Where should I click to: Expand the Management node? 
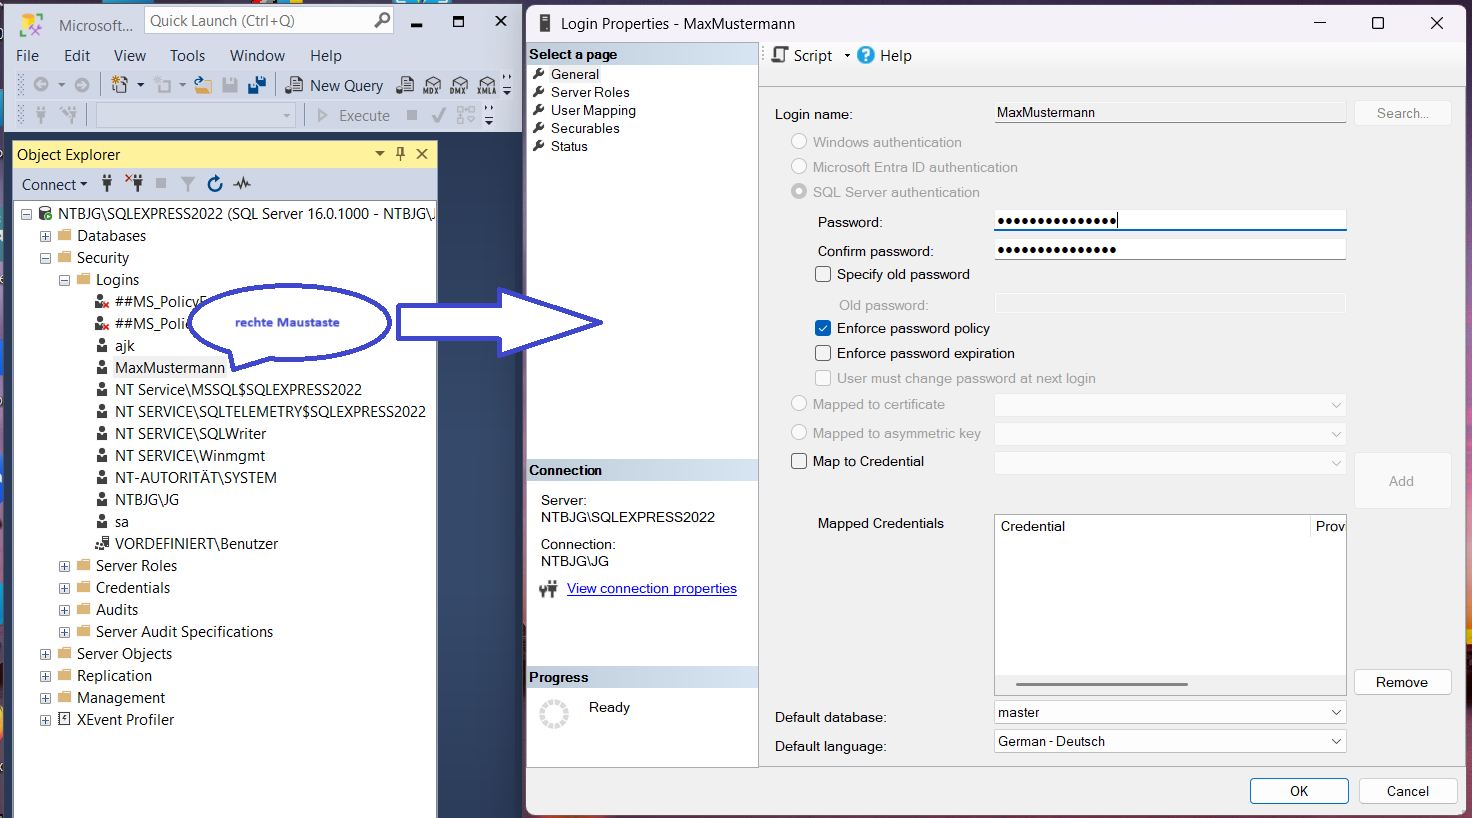click(45, 698)
